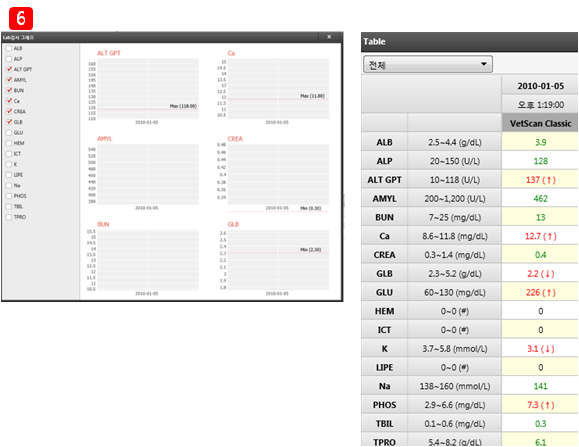
Task: Toggle the BUN checkbox off
Action: click(9, 90)
